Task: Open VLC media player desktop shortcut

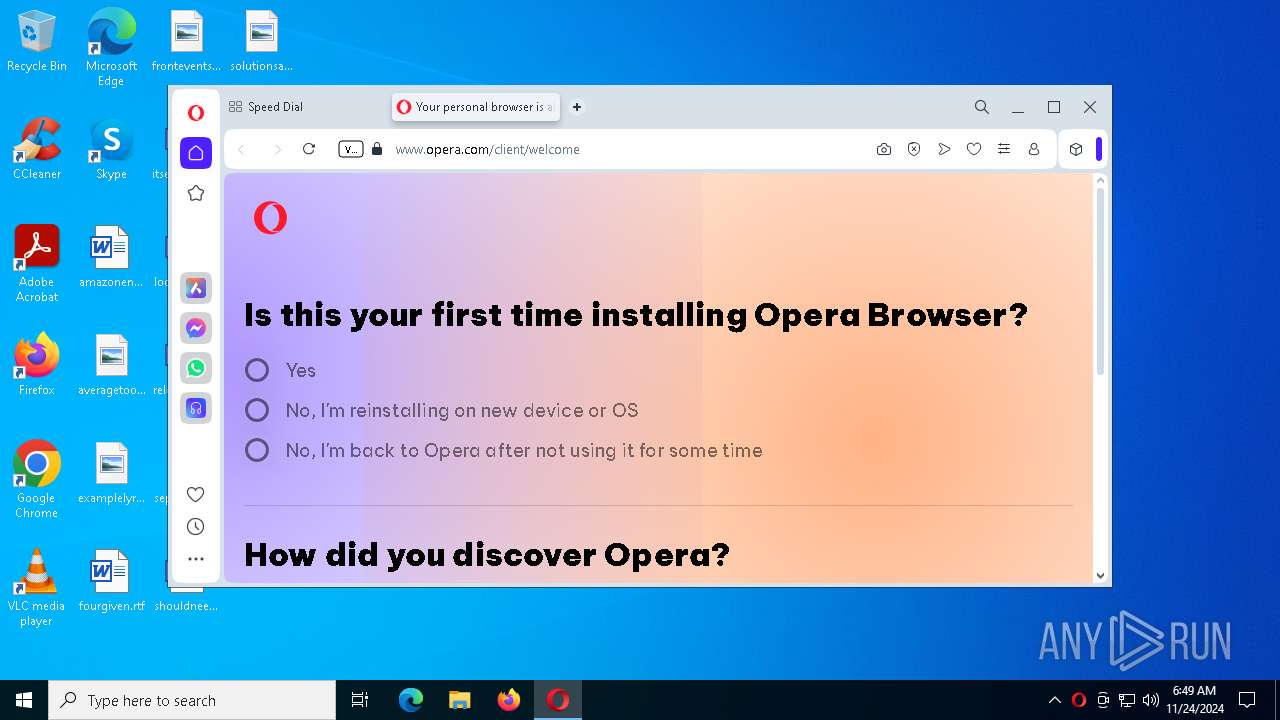Action: pyautogui.click(x=37, y=587)
